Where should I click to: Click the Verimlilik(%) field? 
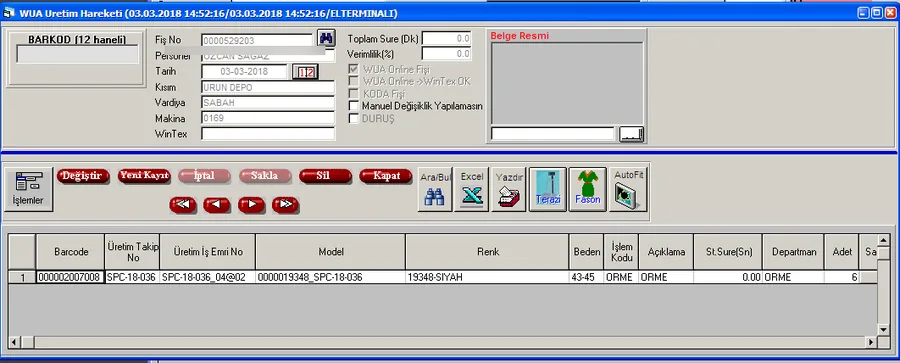point(447,53)
